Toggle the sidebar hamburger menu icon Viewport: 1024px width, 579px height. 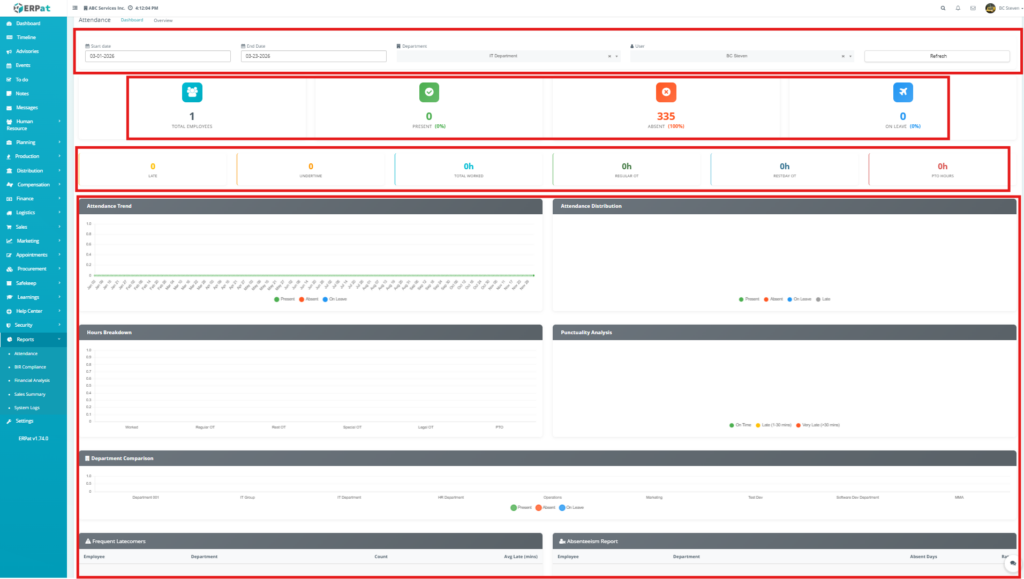click(75, 7)
